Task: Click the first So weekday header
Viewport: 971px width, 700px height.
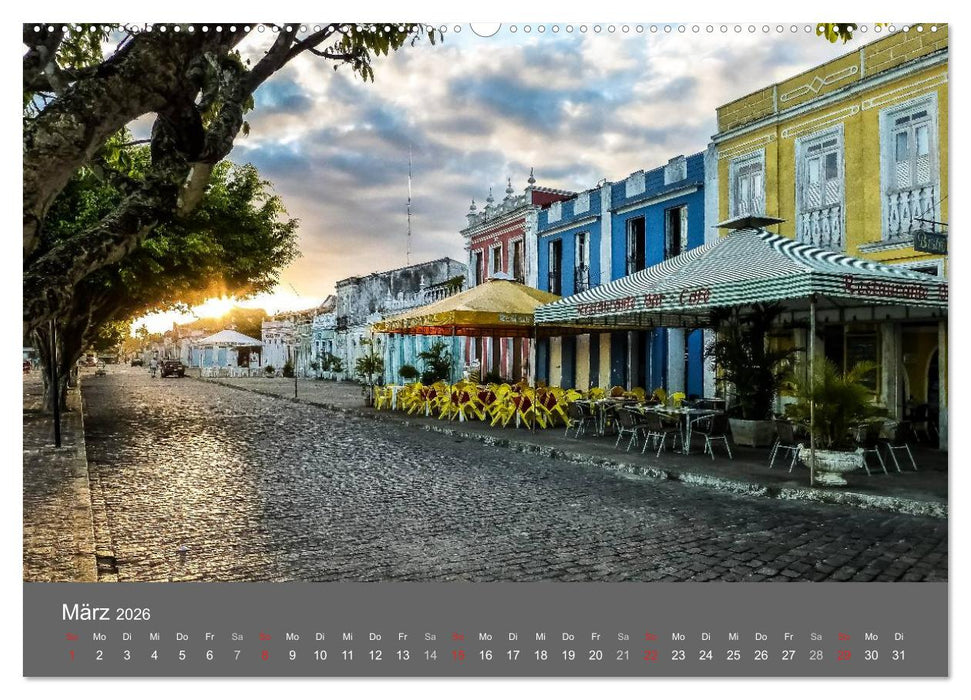Action: tap(71, 637)
